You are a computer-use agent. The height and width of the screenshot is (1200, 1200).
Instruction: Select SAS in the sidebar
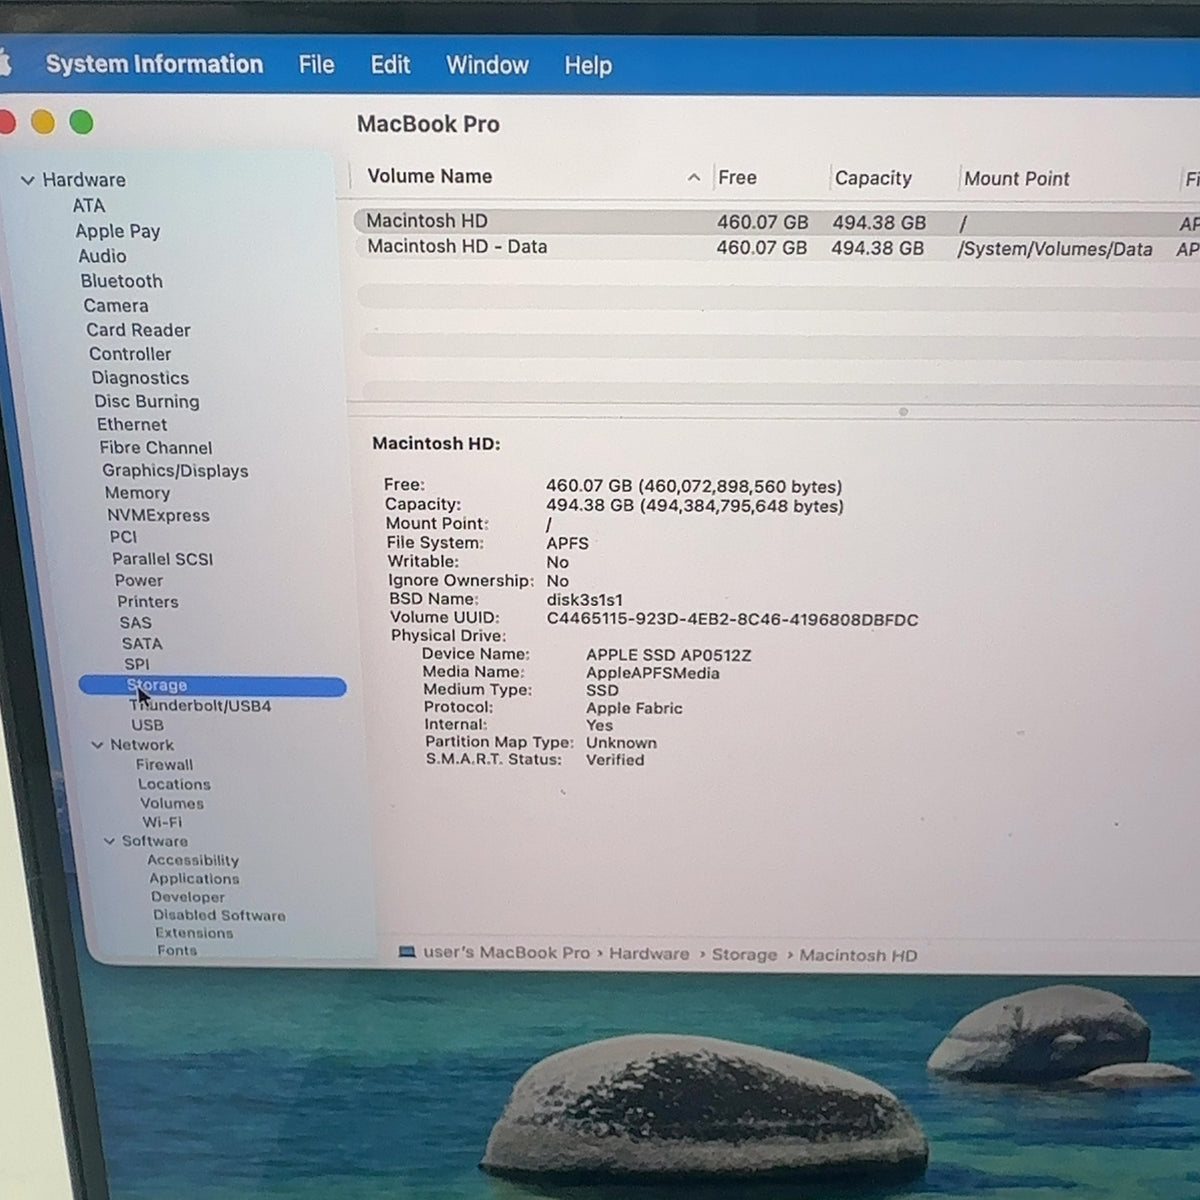coord(135,623)
